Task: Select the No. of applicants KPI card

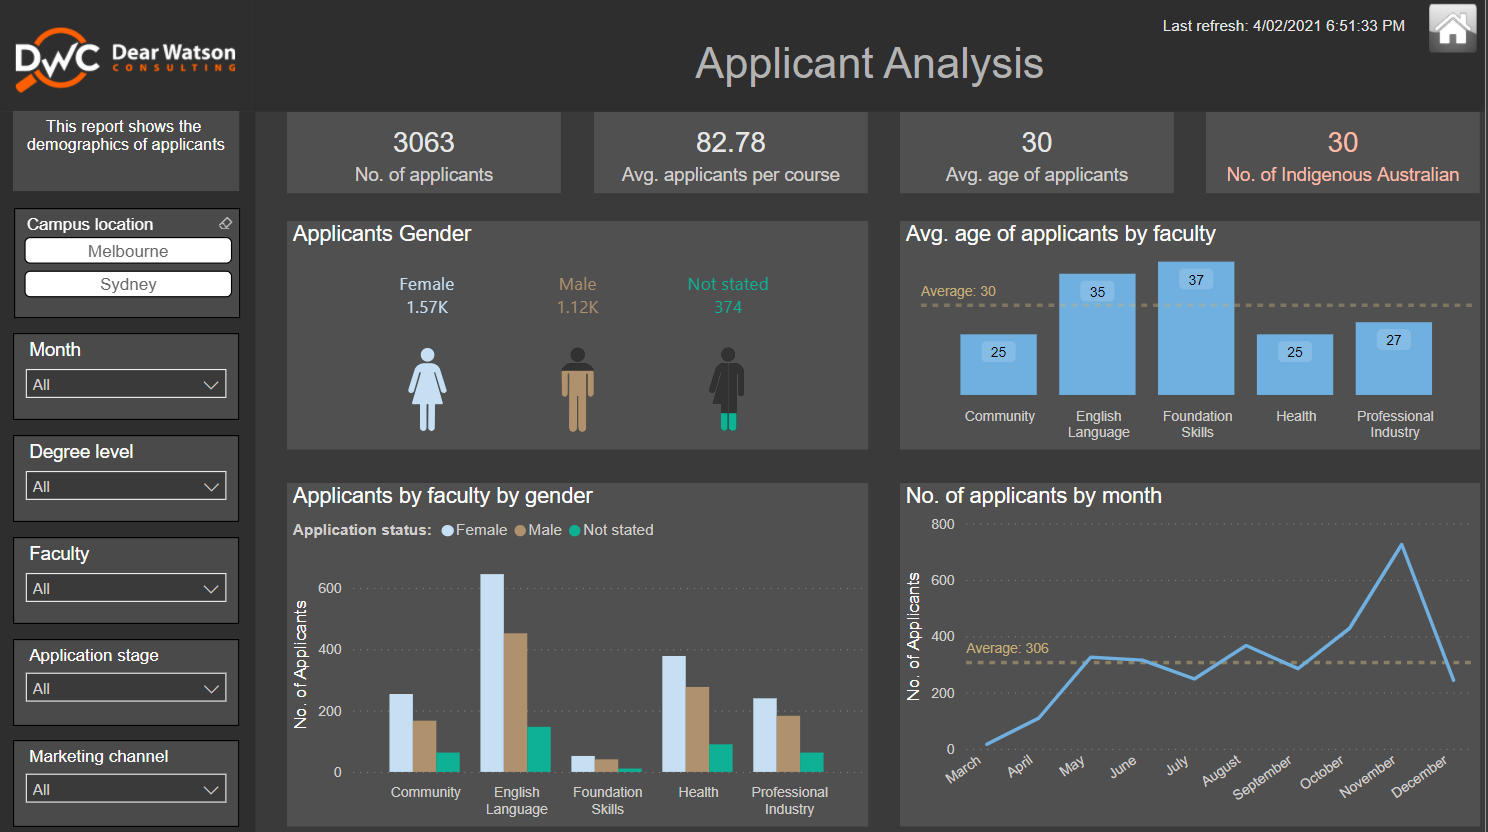Action: coord(423,152)
